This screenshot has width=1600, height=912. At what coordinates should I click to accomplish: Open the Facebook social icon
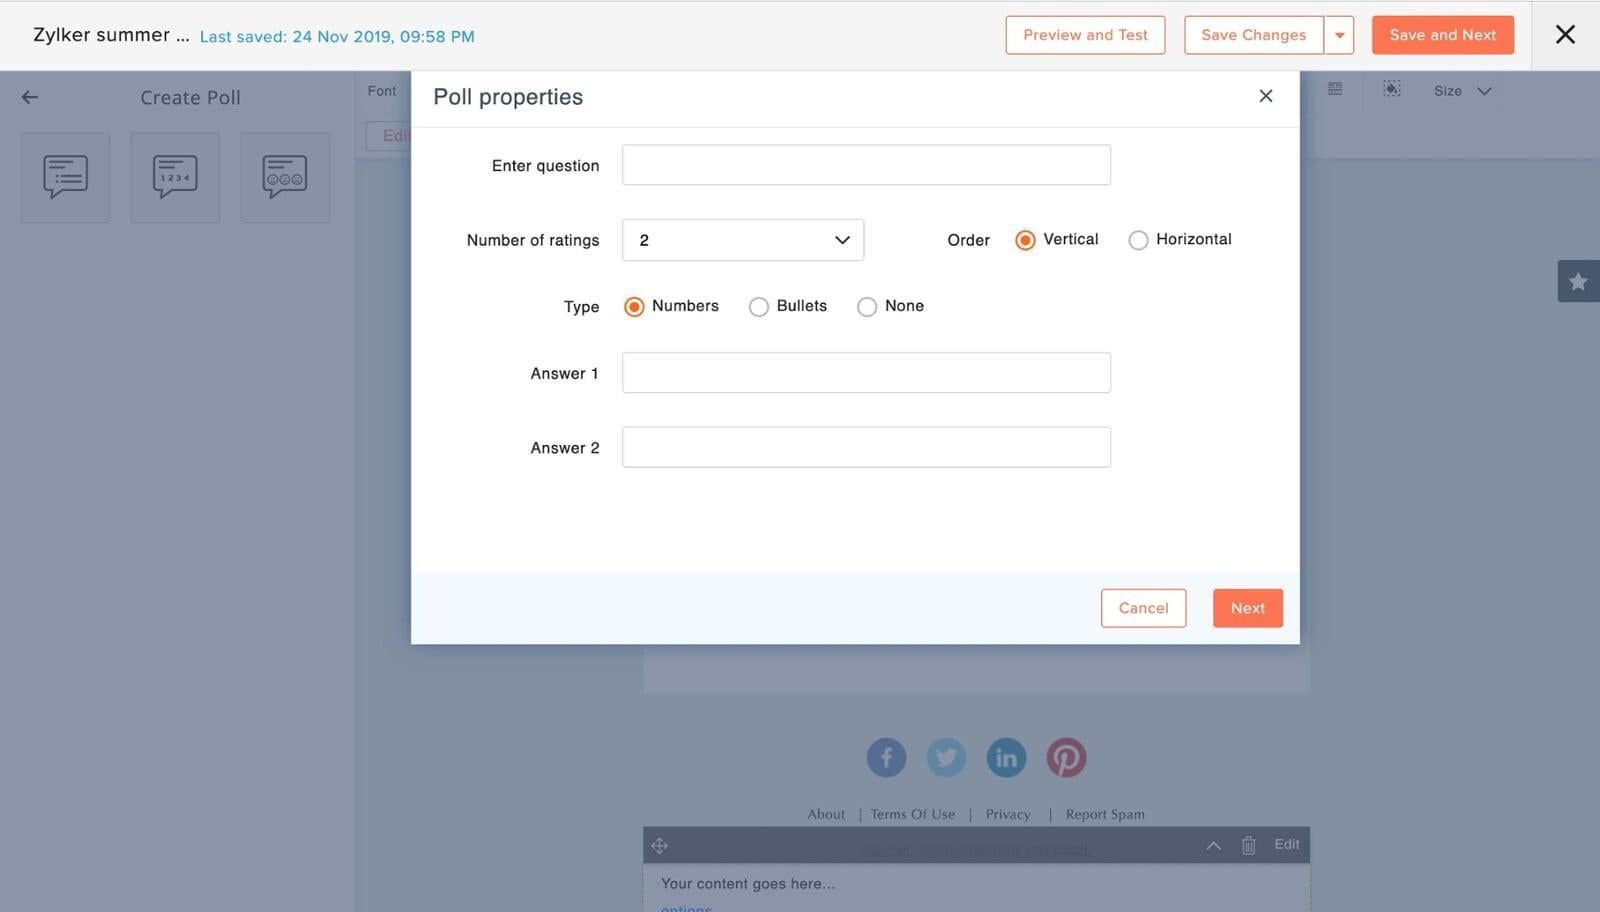[x=886, y=758]
